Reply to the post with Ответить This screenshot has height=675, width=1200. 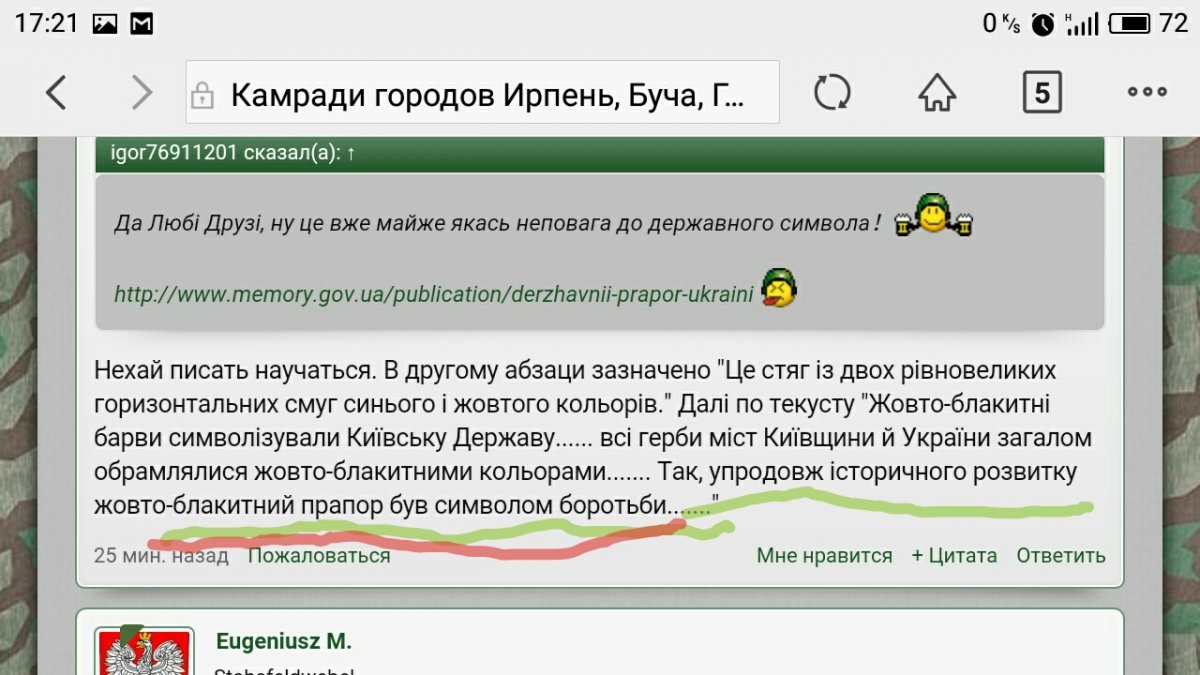pyautogui.click(x=1061, y=555)
